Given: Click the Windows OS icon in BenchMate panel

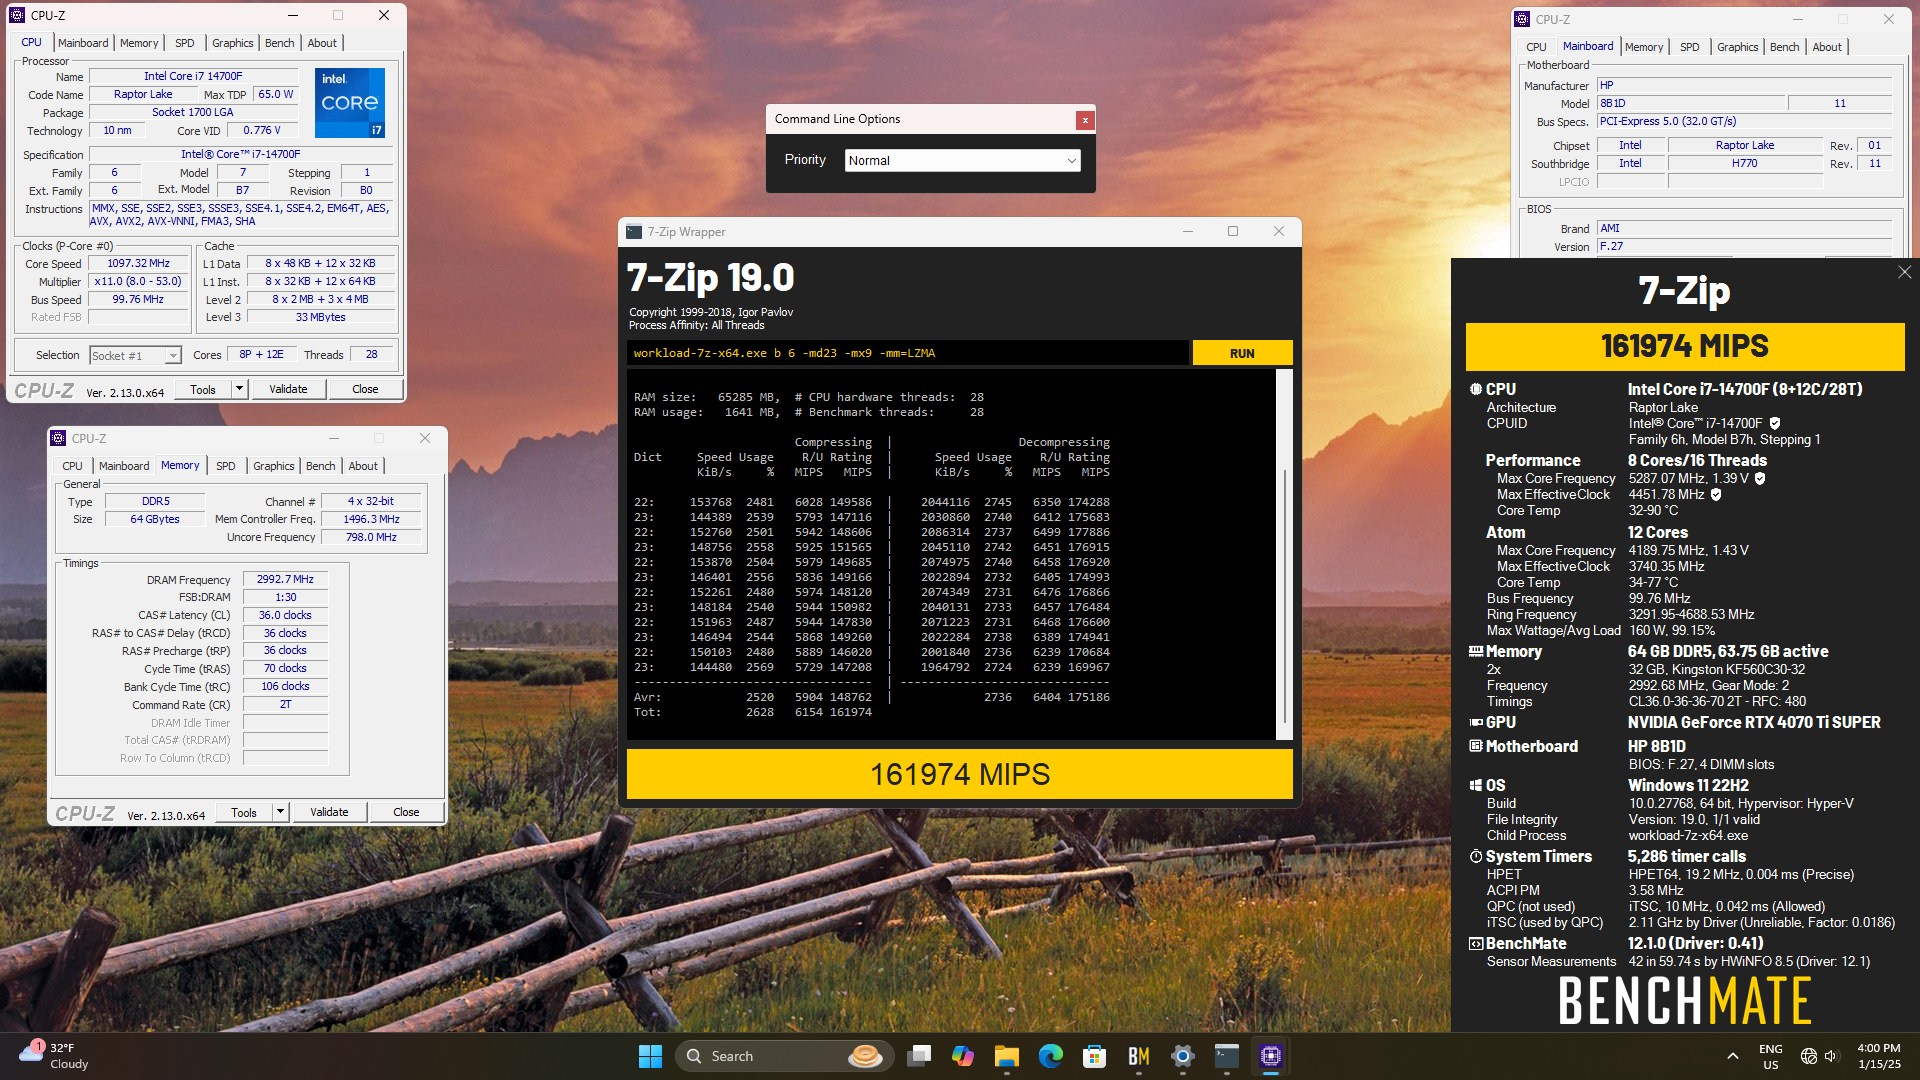Looking at the screenshot, I should [1475, 785].
